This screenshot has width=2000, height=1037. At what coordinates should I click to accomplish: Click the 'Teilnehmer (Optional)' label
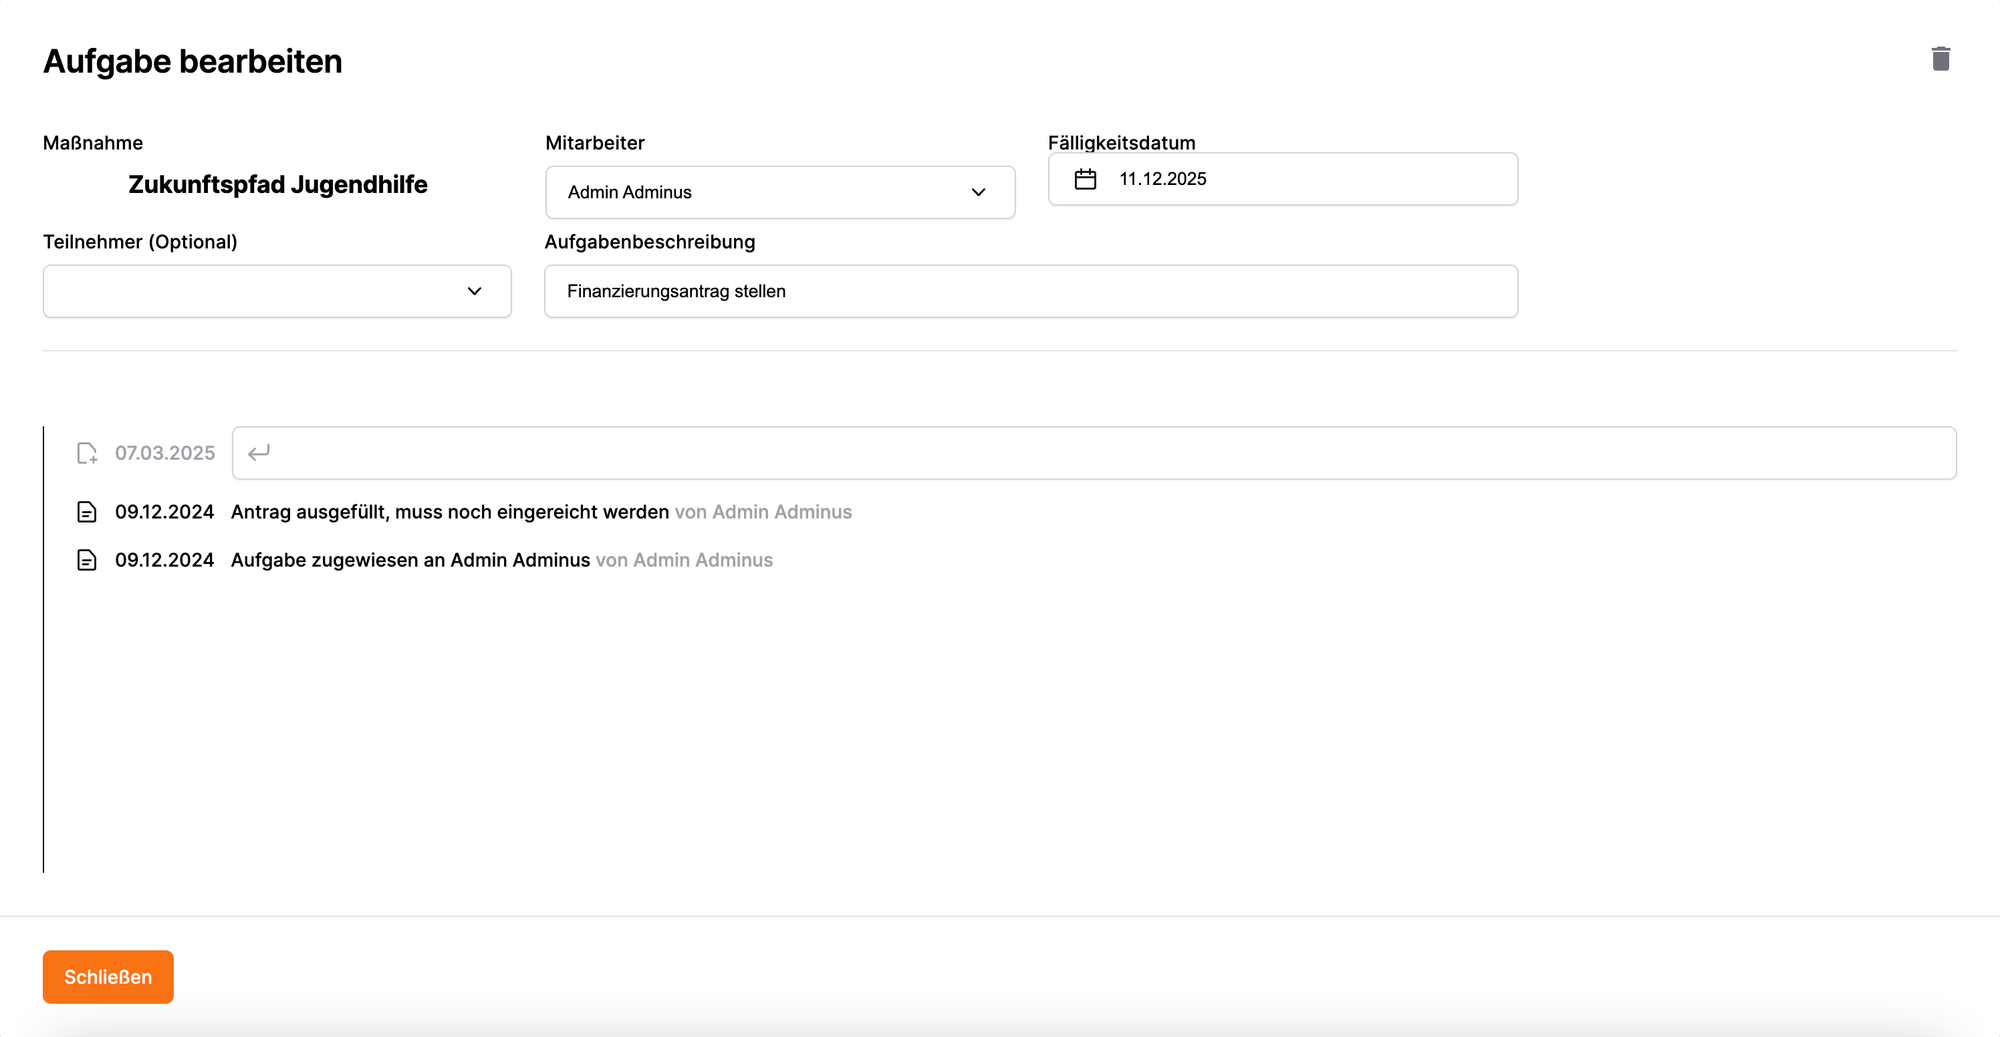coord(140,242)
